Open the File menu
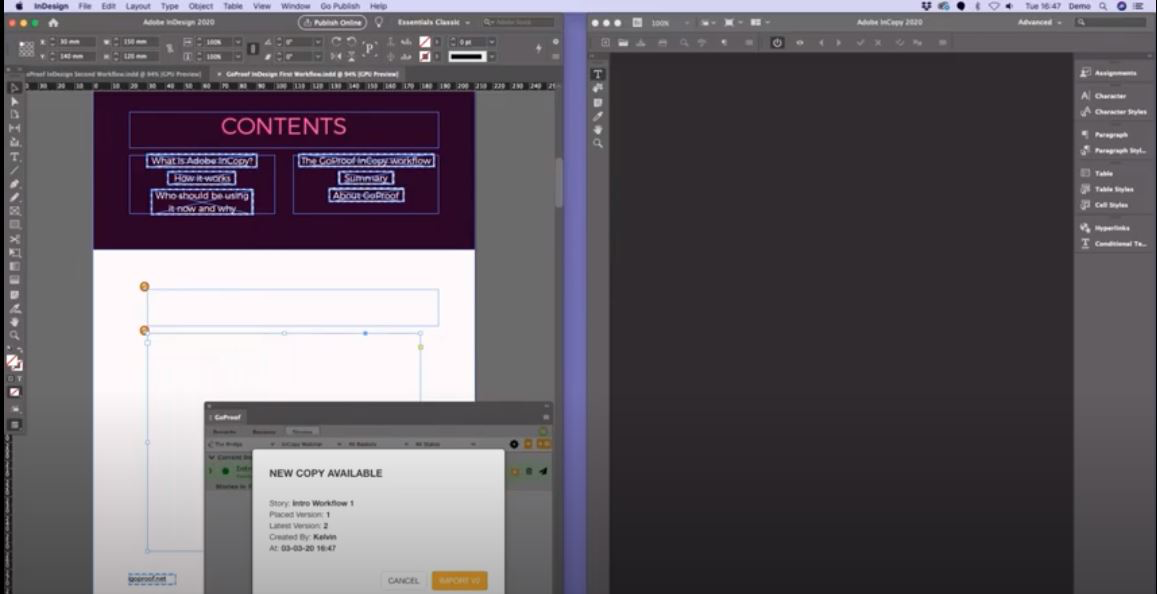The height and width of the screenshot is (594, 1157). [x=85, y=6]
